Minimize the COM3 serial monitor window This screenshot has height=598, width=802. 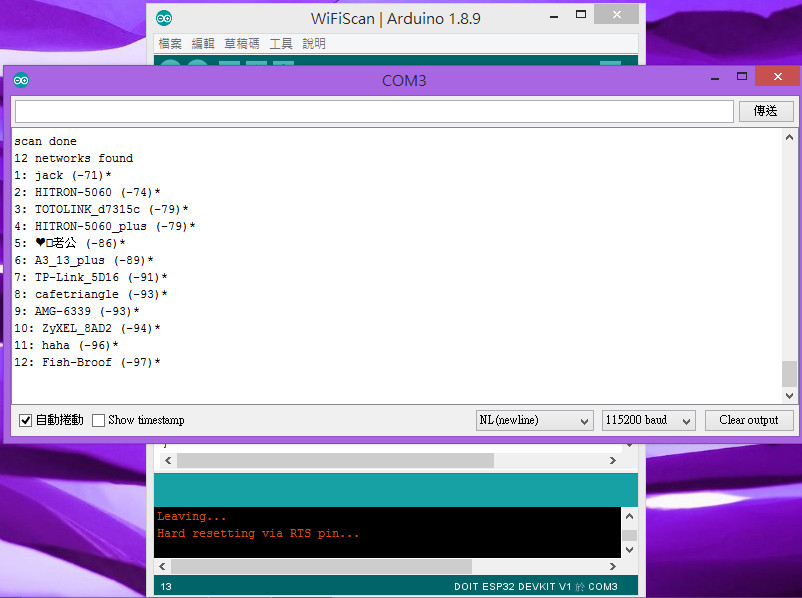click(715, 77)
